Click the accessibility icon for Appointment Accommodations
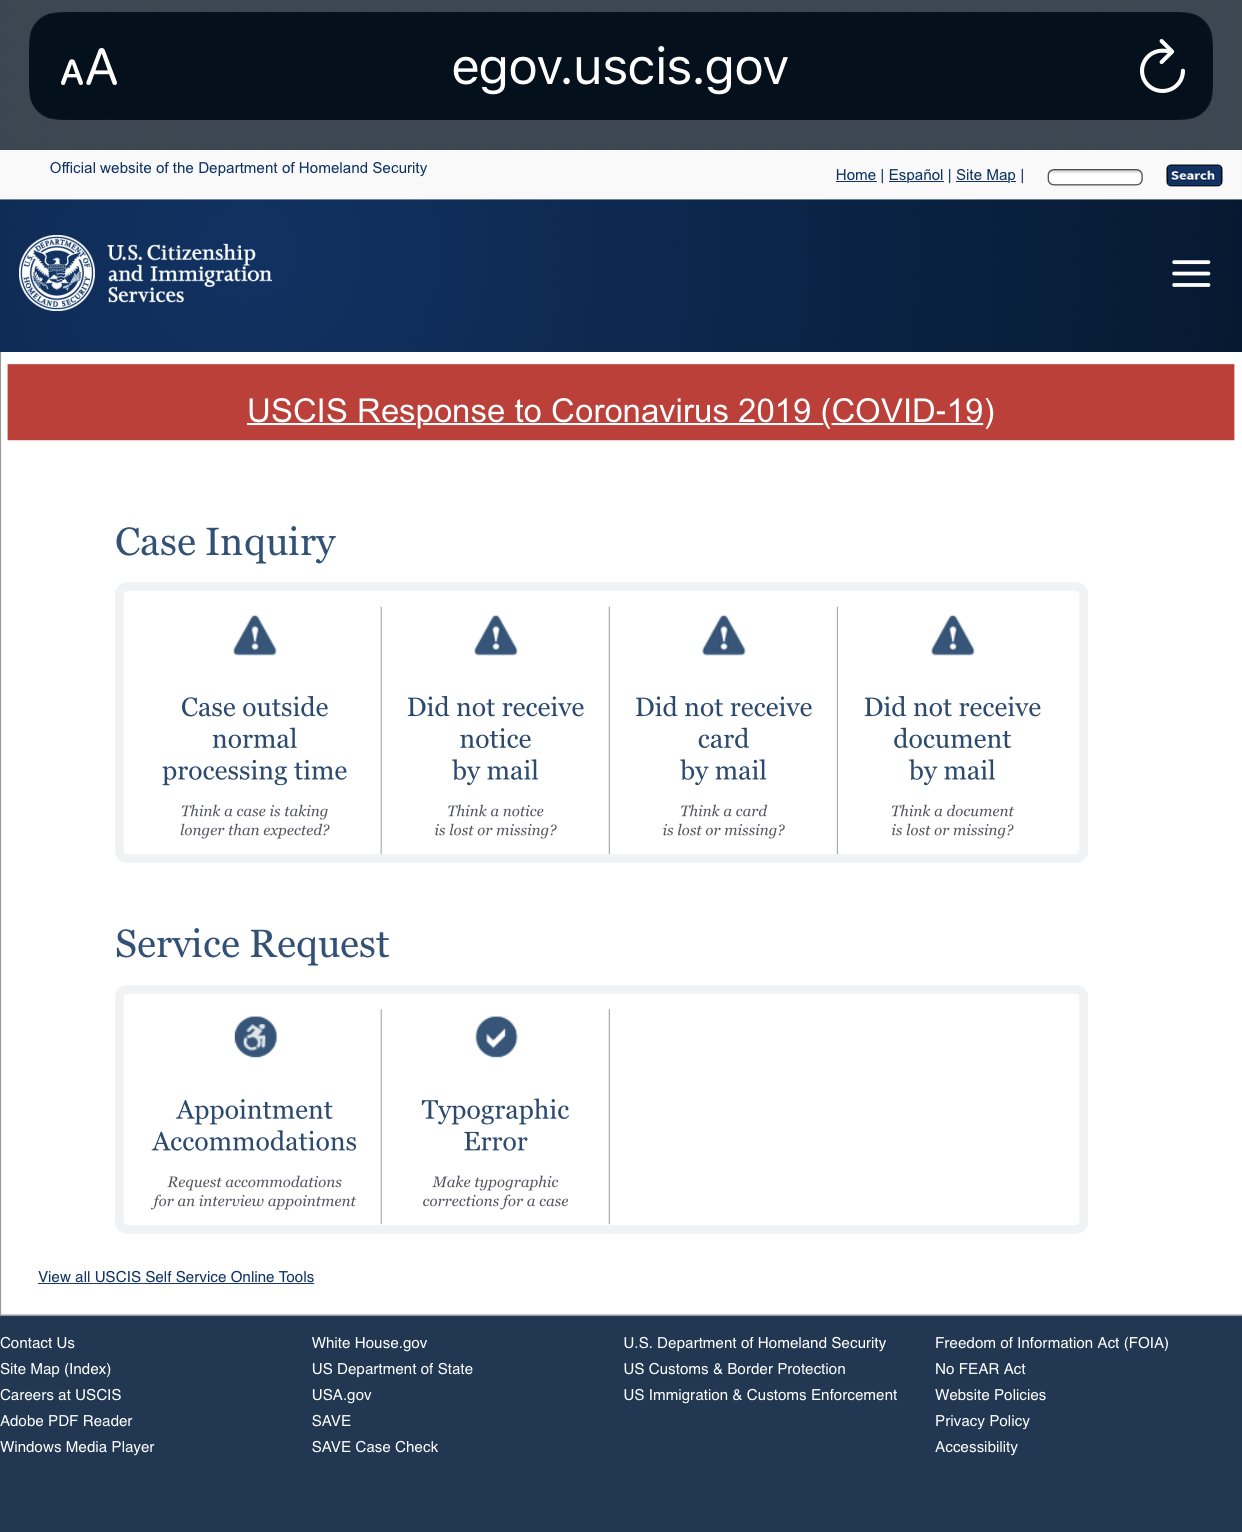 255,1037
